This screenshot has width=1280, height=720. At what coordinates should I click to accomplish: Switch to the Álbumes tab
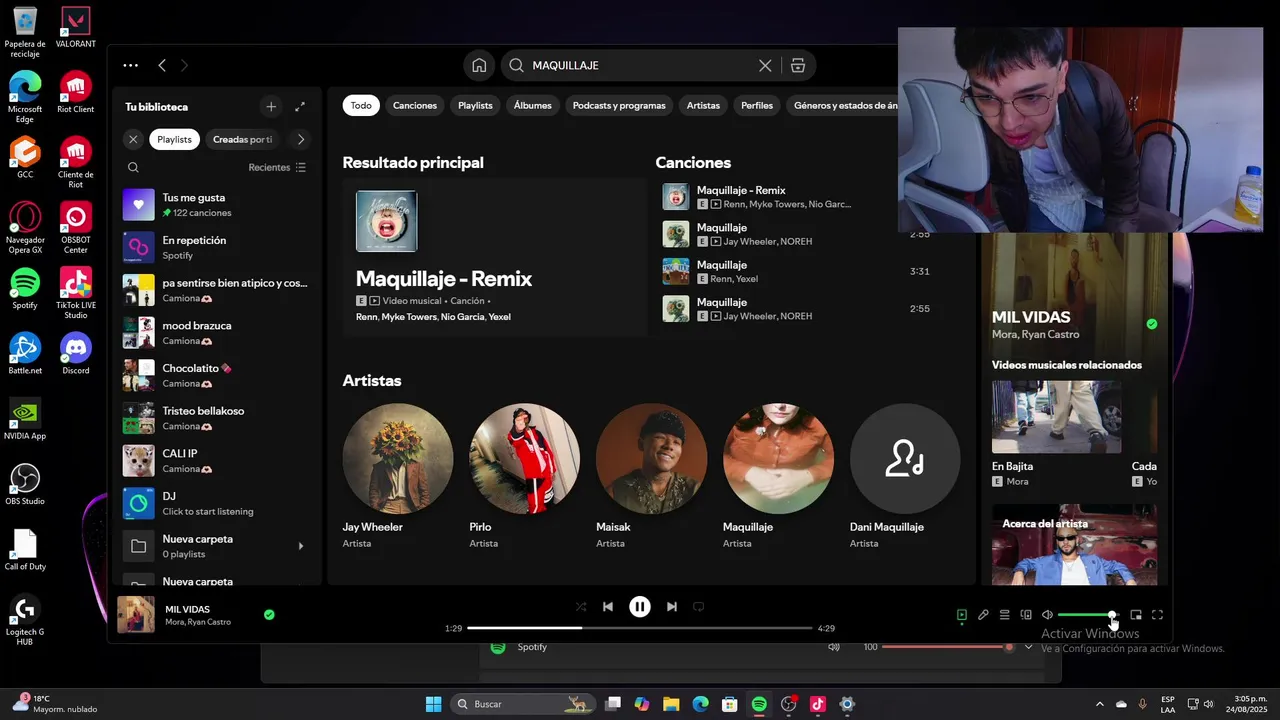pyautogui.click(x=533, y=105)
